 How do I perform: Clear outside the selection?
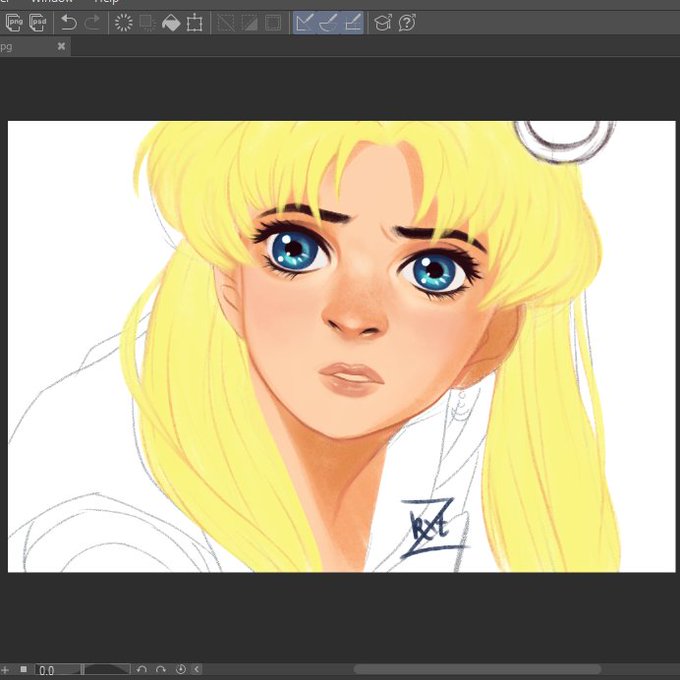click(x=147, y=23)
